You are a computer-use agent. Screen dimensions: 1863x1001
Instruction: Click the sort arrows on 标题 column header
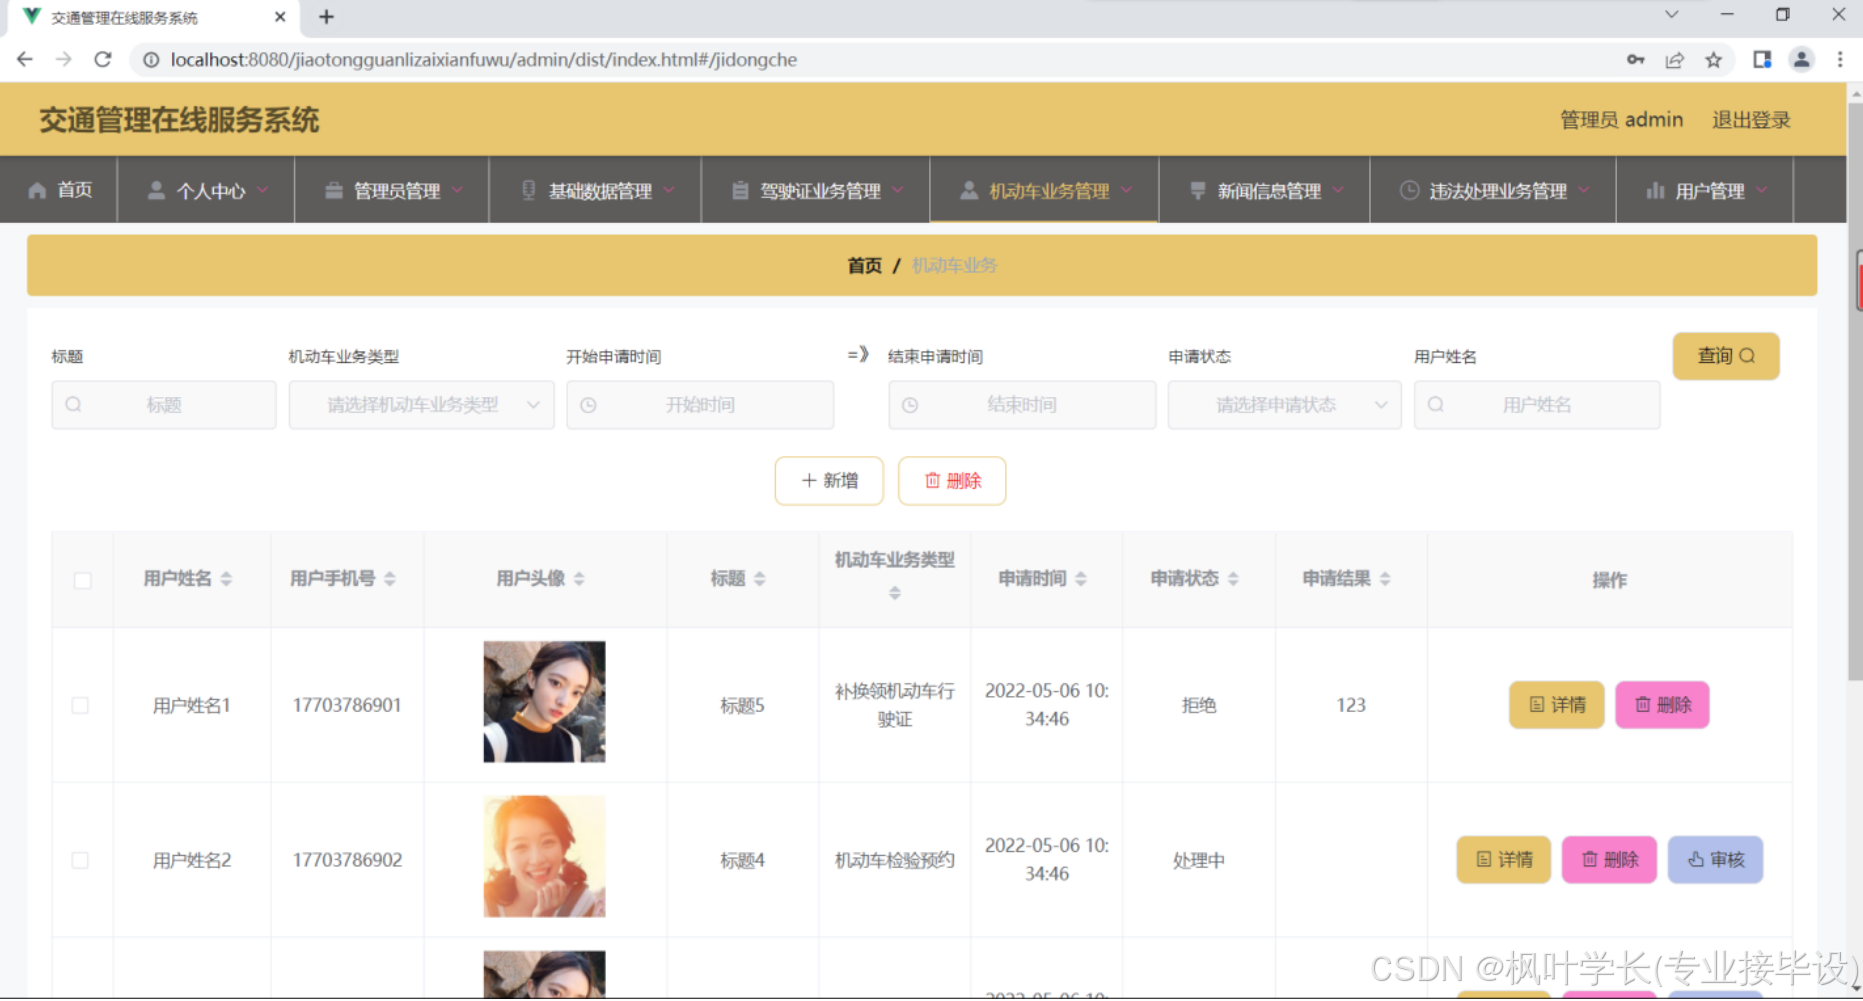point(760,579)
